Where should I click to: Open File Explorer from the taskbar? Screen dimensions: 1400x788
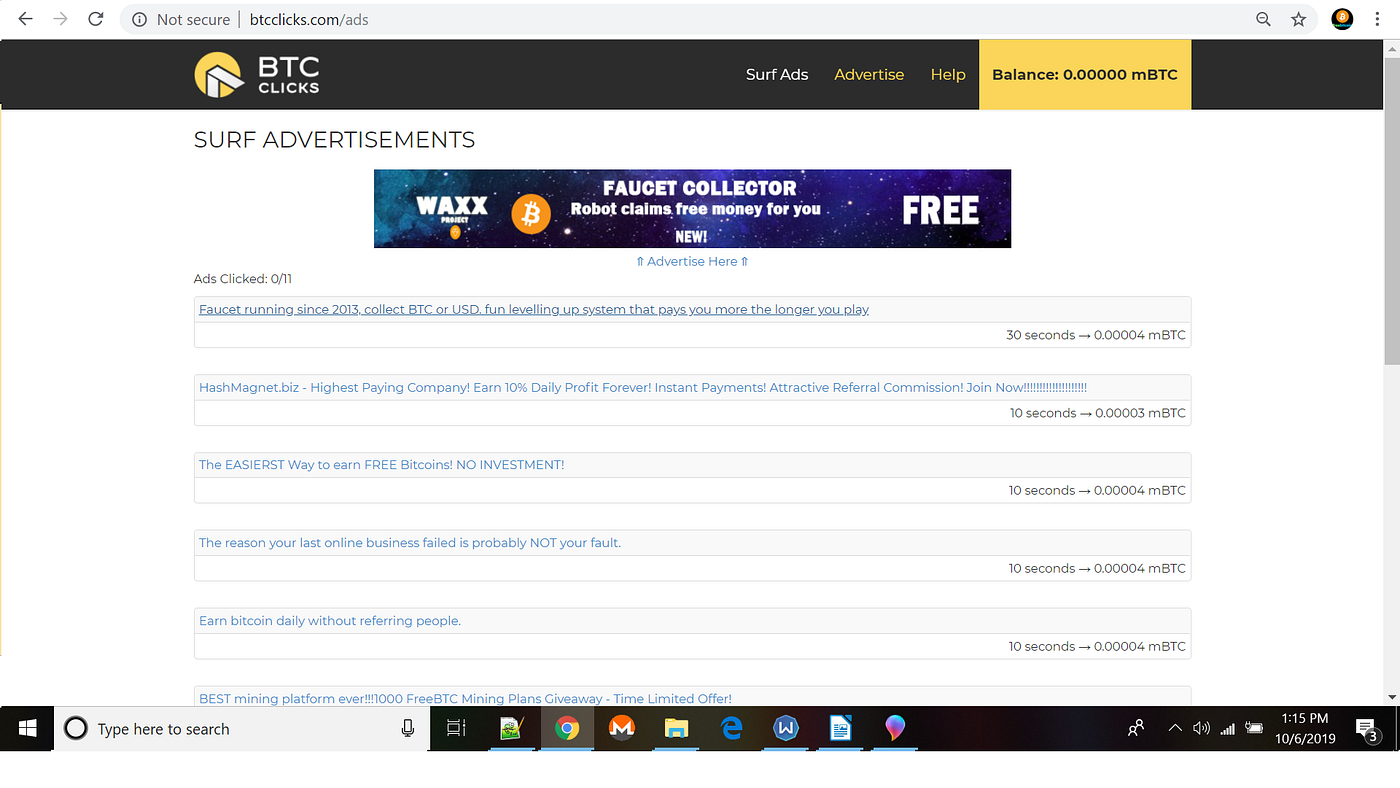click(677, 729)
